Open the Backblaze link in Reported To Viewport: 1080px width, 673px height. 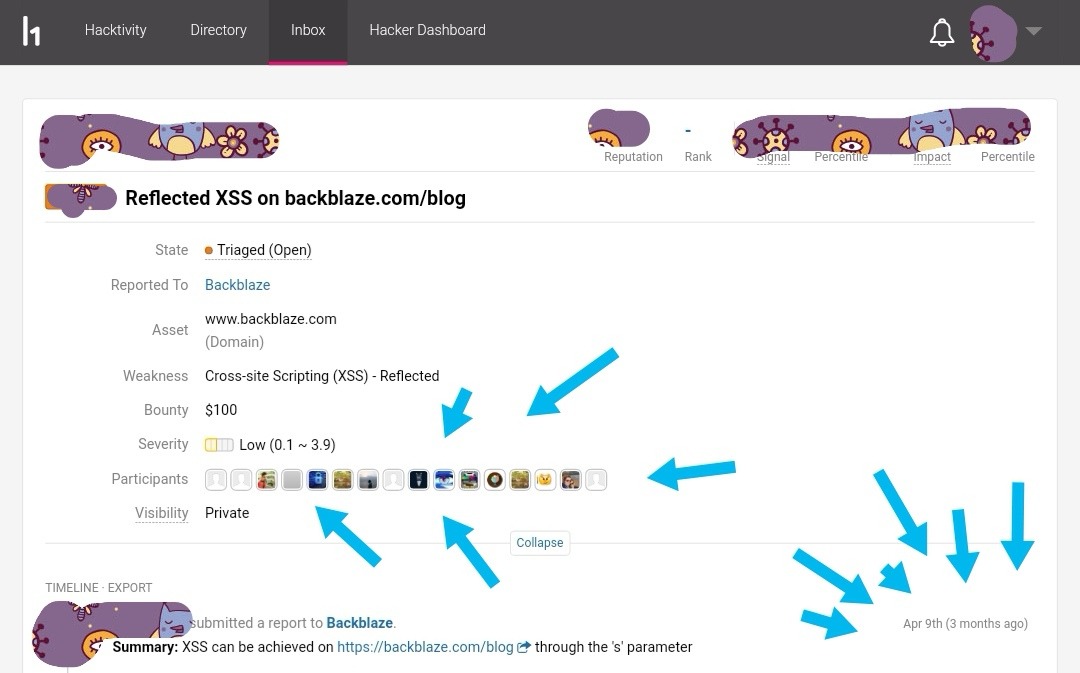pos(237,285)
